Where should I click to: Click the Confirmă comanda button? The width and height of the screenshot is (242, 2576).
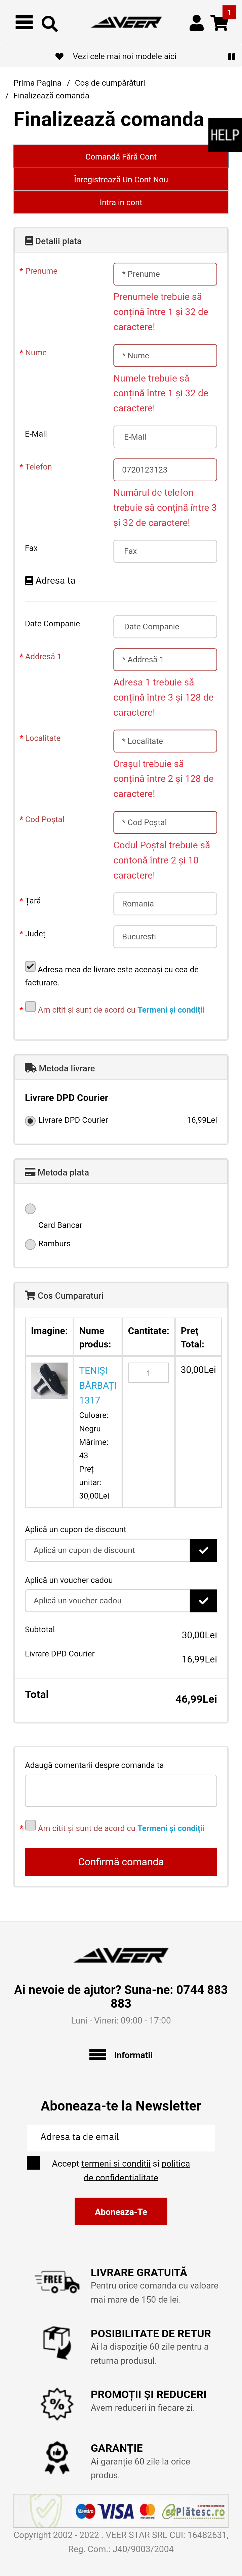pyautogui.click(x=121, y=1862)
